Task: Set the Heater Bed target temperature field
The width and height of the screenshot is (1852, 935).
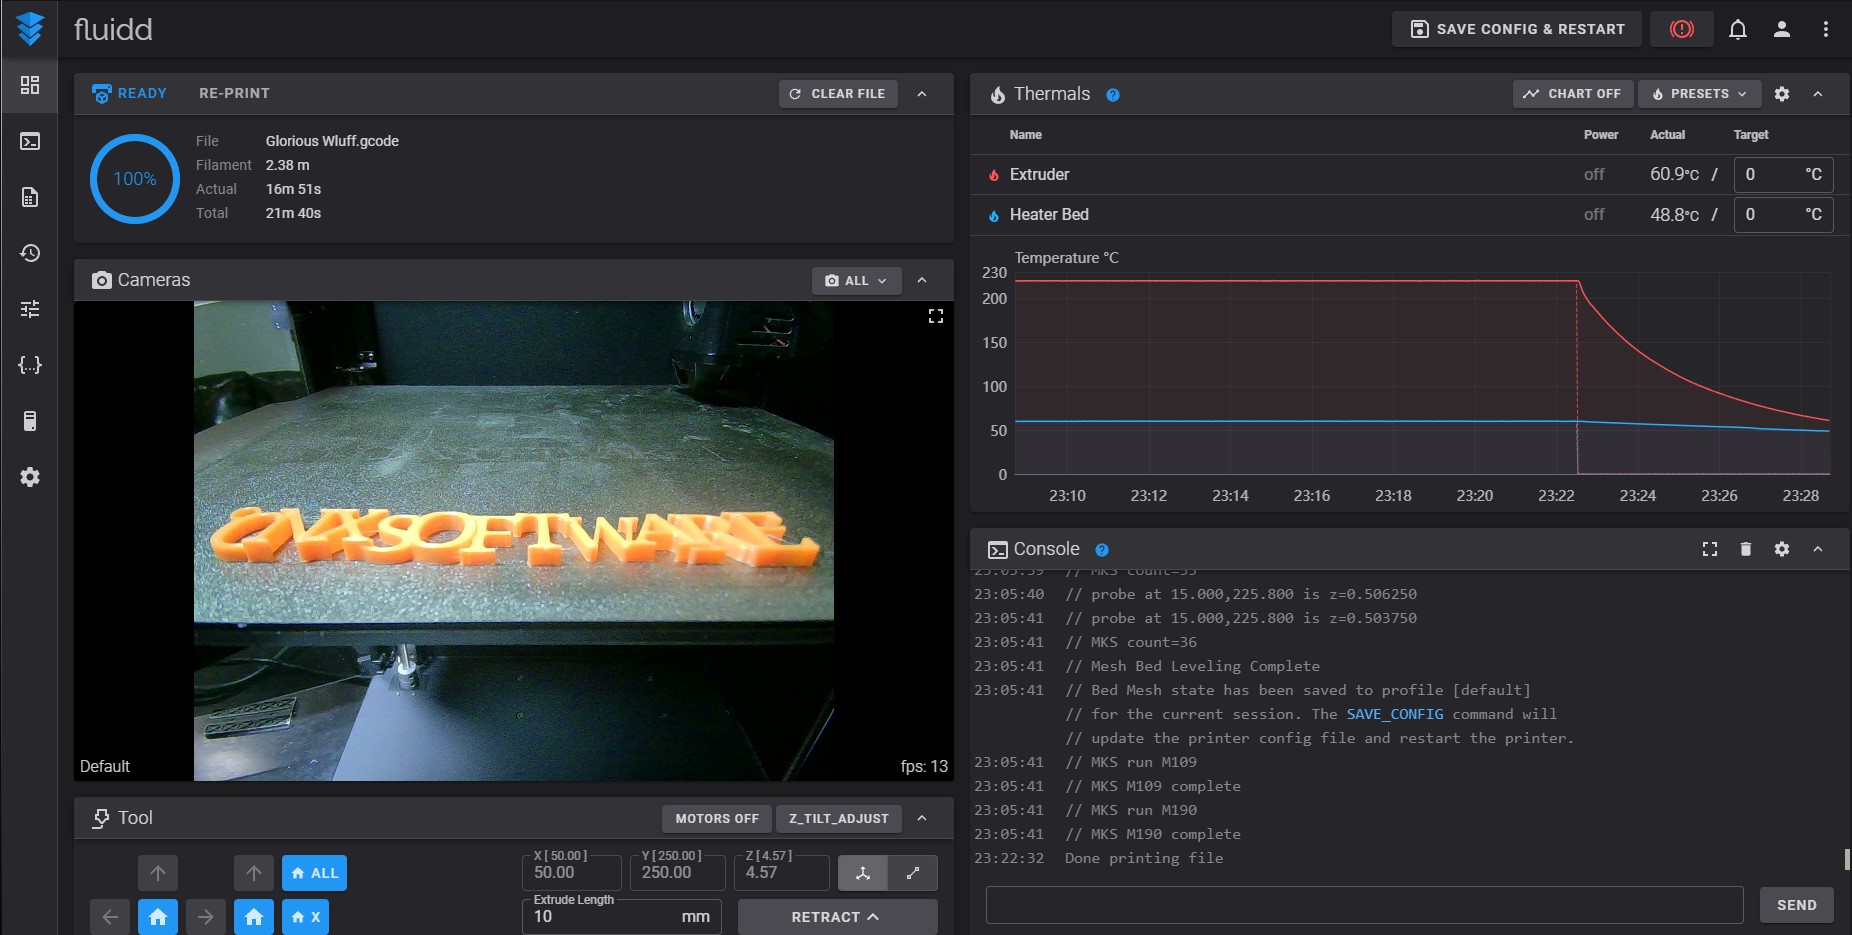Action: pos(1785,214)
